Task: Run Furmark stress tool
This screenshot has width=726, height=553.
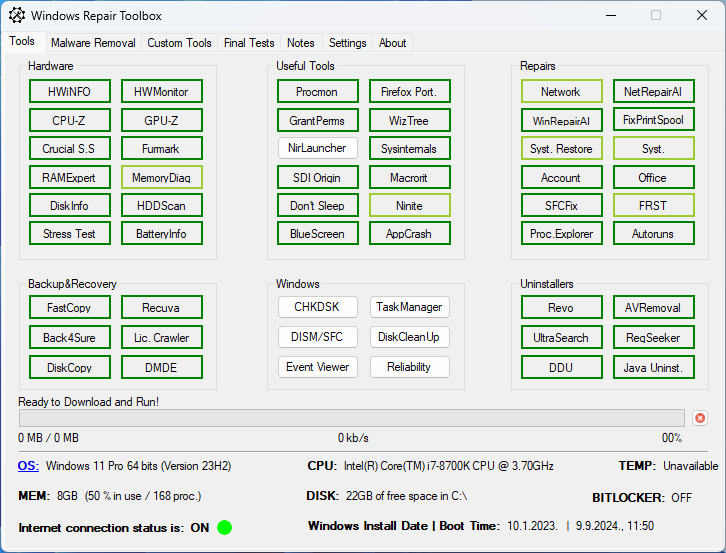Action: [x=162, y=148]
